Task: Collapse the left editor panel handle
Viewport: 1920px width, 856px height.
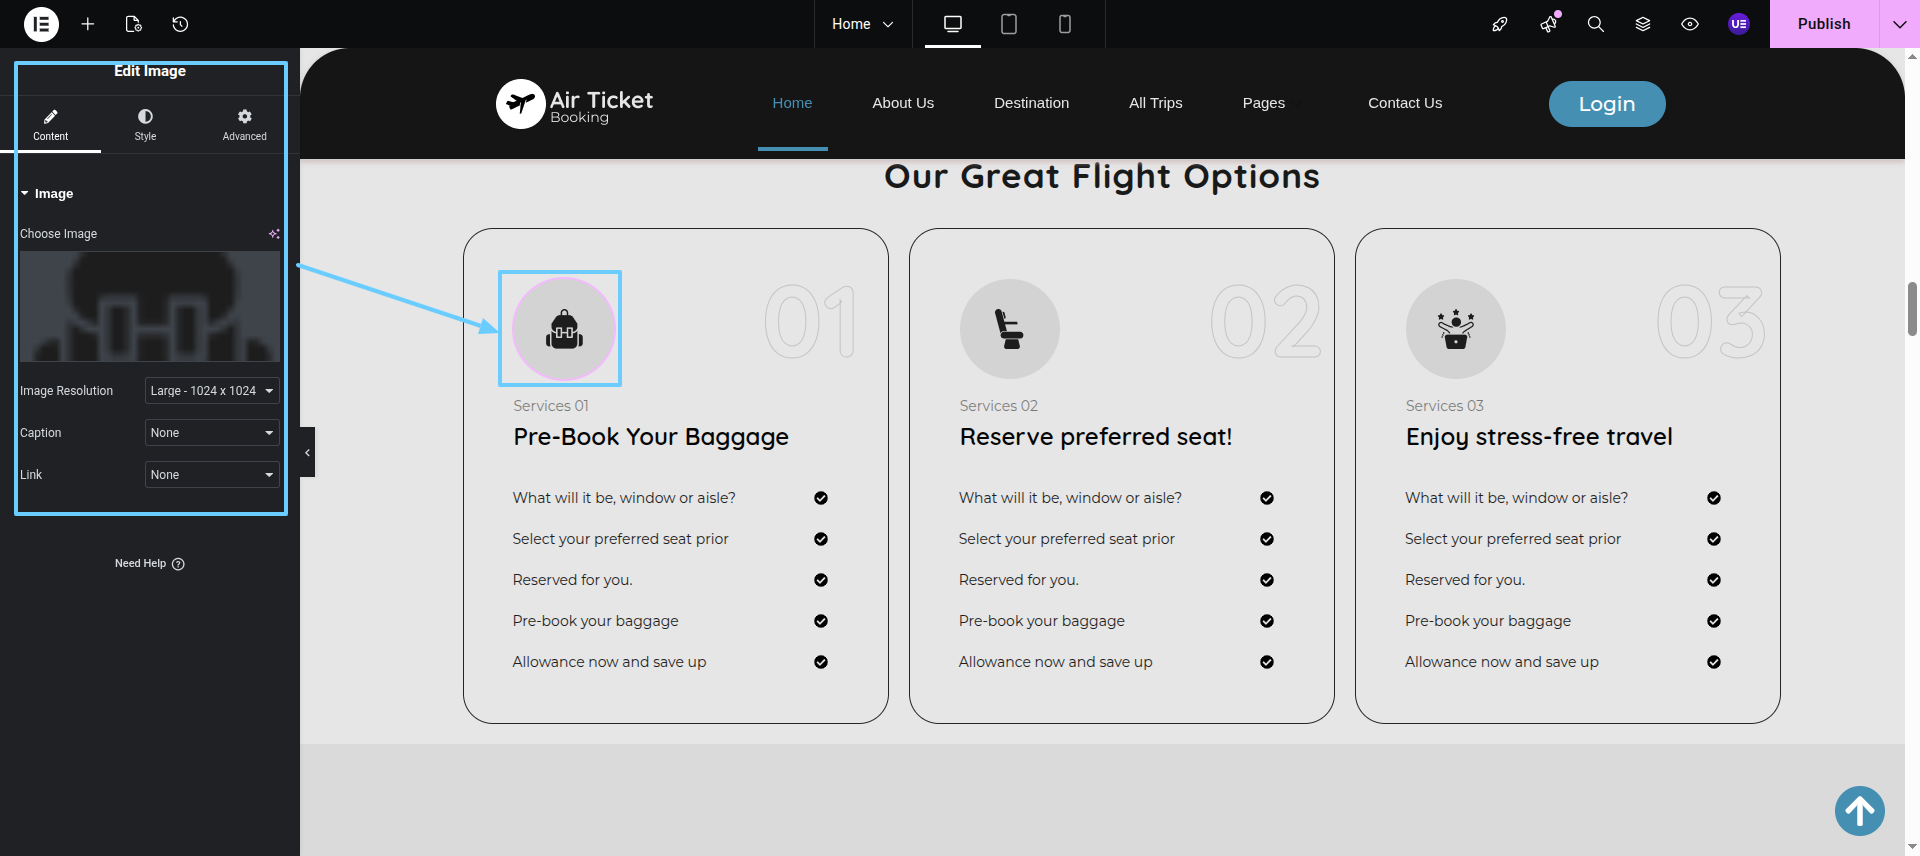Action: [307, 453]
